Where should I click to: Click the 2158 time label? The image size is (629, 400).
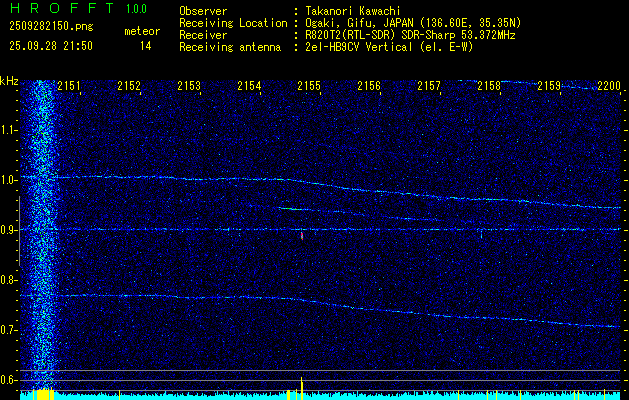pos(489,87)
